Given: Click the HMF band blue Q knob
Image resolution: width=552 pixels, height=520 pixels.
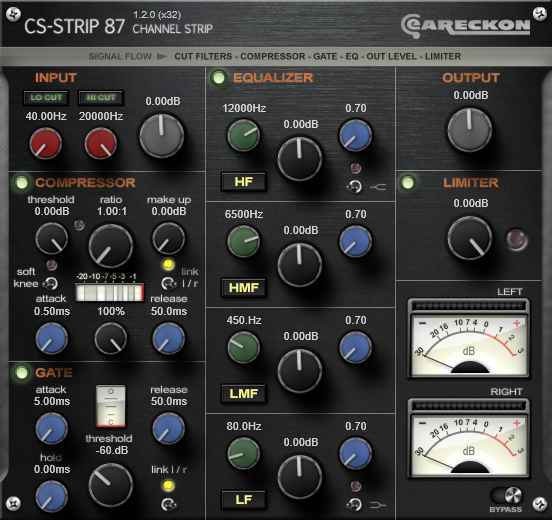Looking at the screenshot, I should tap(356, 242).
